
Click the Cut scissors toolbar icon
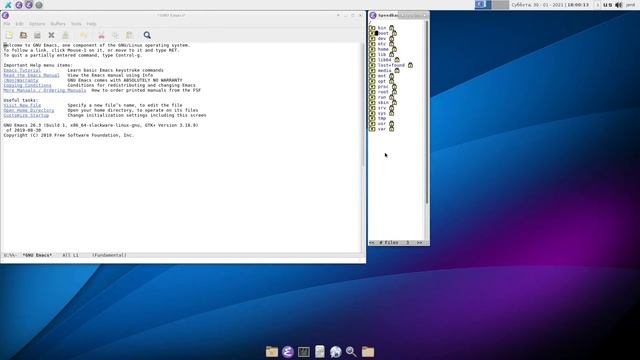click(x=102, y=35)
